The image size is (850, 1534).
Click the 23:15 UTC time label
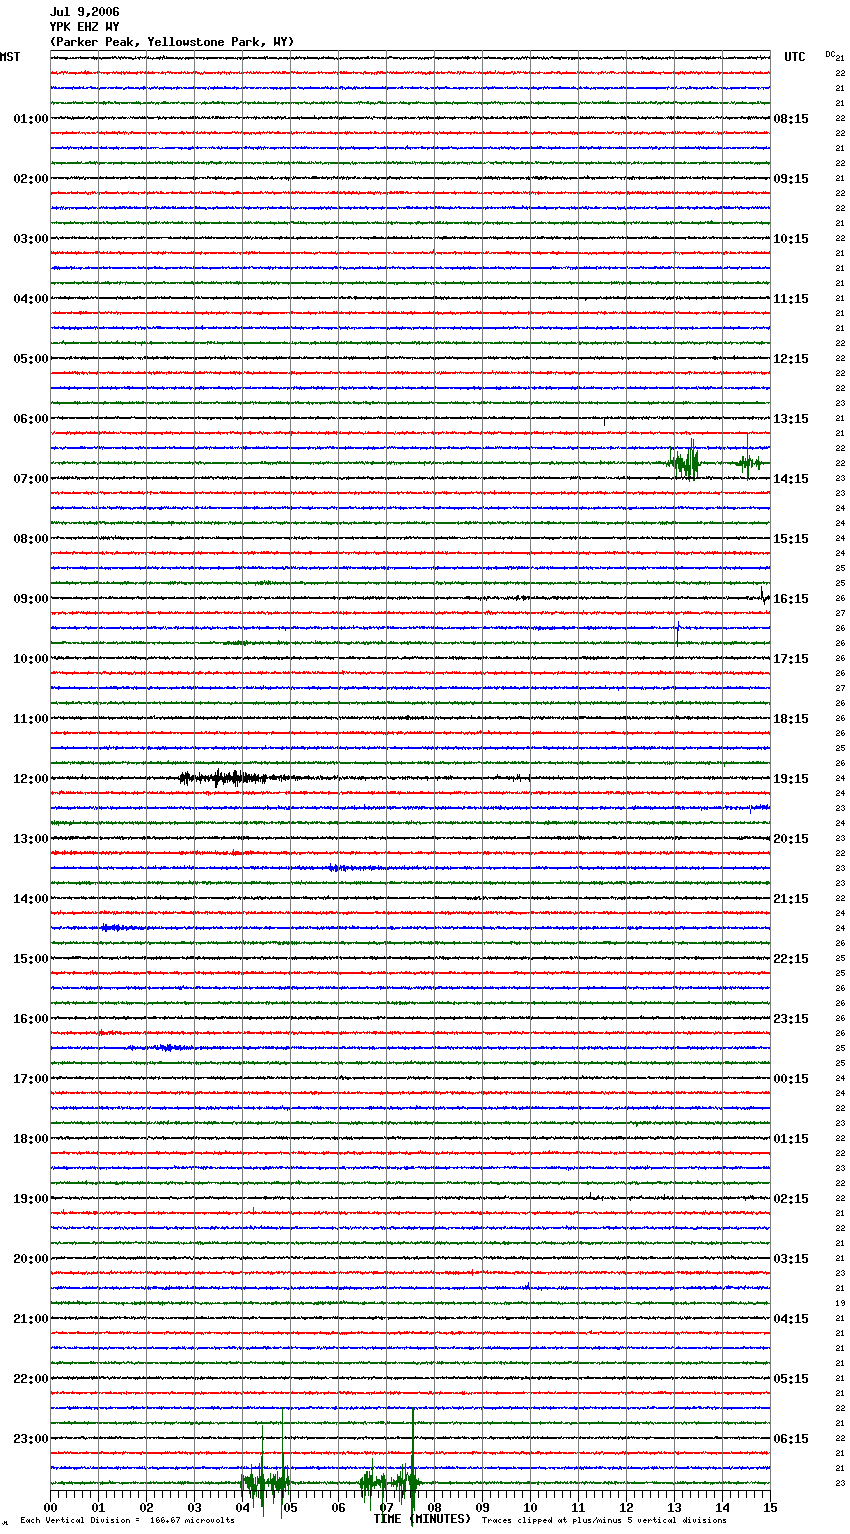click(791, 1019)
